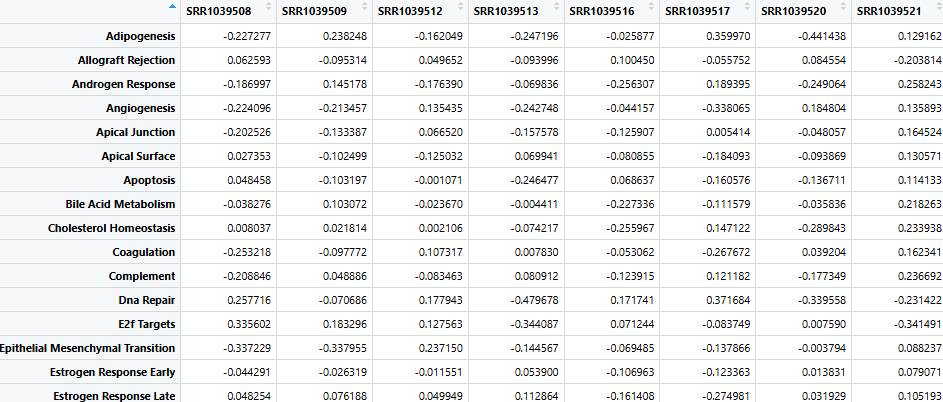Select the Adipogenesis row label

(x=141, y=36)
